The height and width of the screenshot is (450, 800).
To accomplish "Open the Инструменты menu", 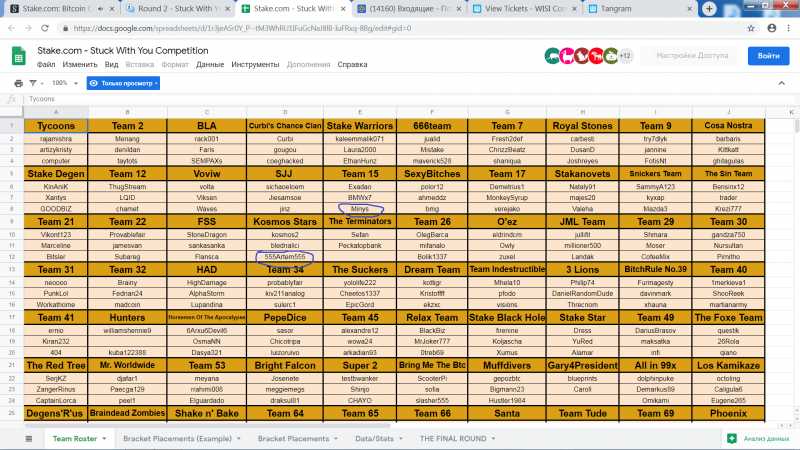I will point(255,65).
